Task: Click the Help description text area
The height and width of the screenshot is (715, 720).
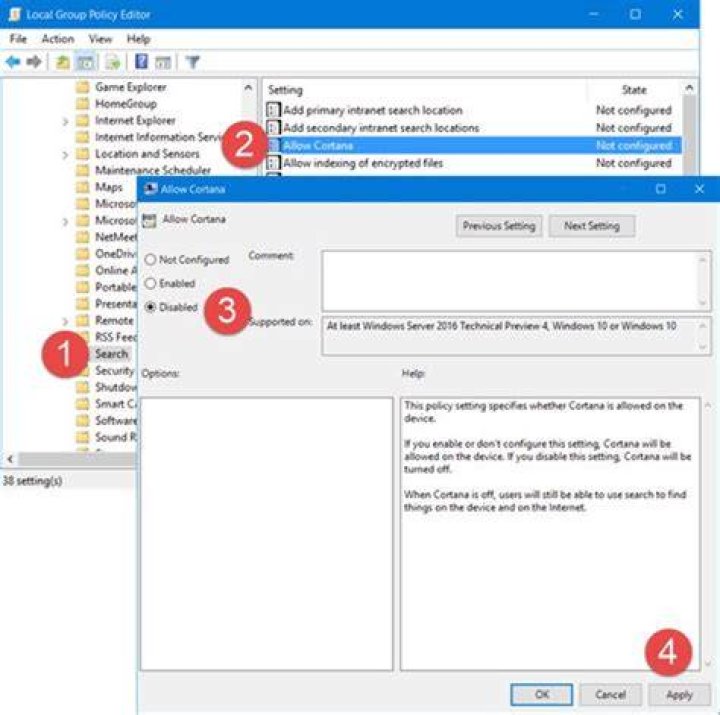Action: pos(550,534)
